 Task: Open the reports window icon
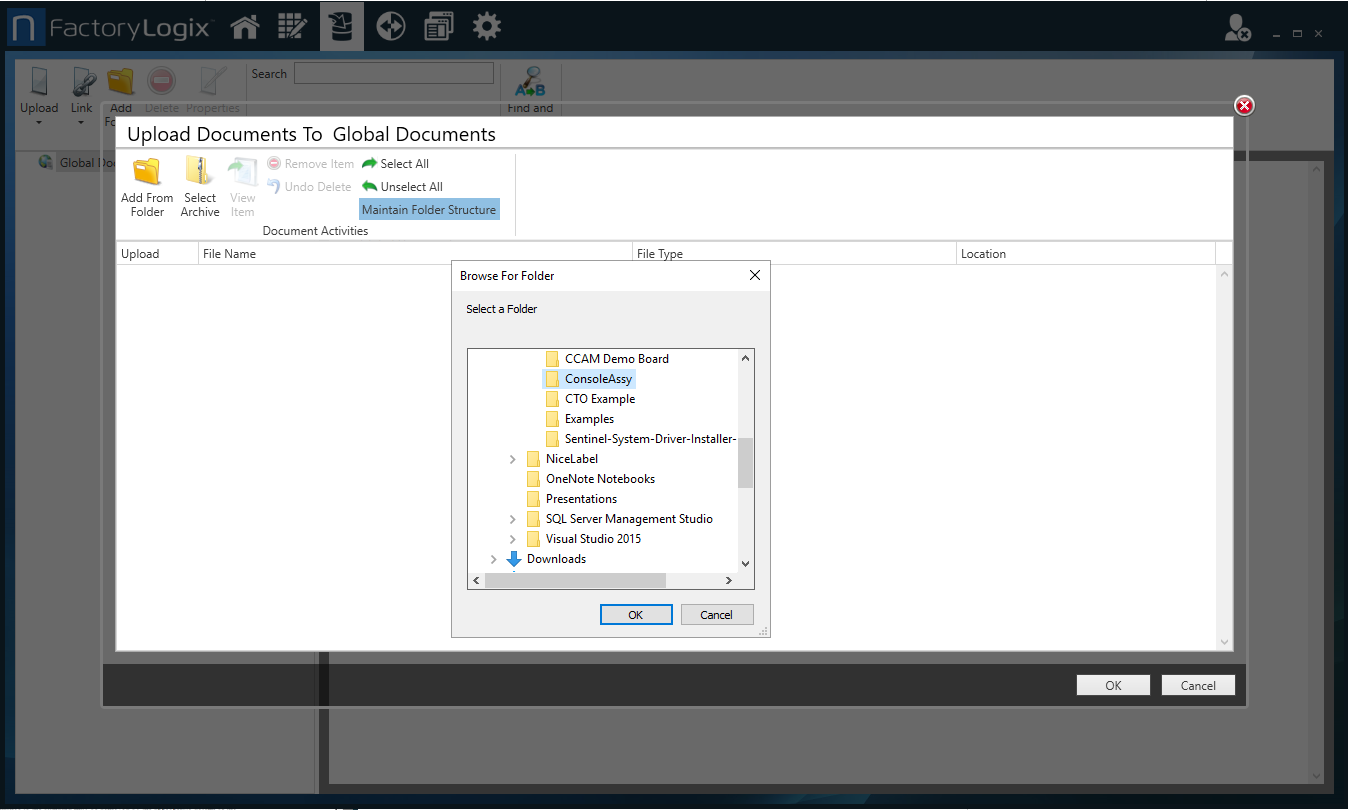[438, 26]
